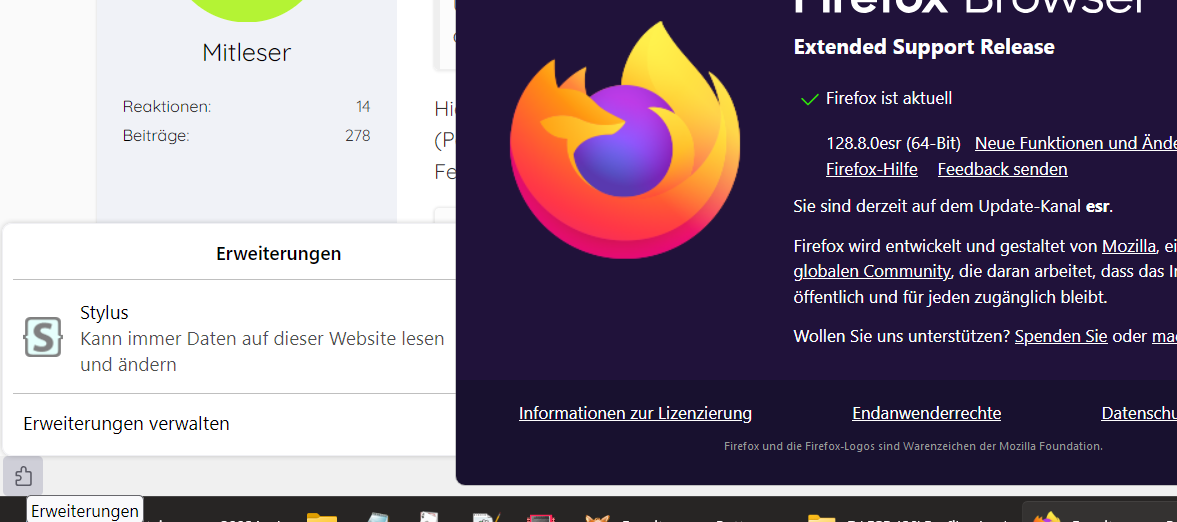
Task: Open Erweiterungen verwalten
Action: [x=126, y=424]
